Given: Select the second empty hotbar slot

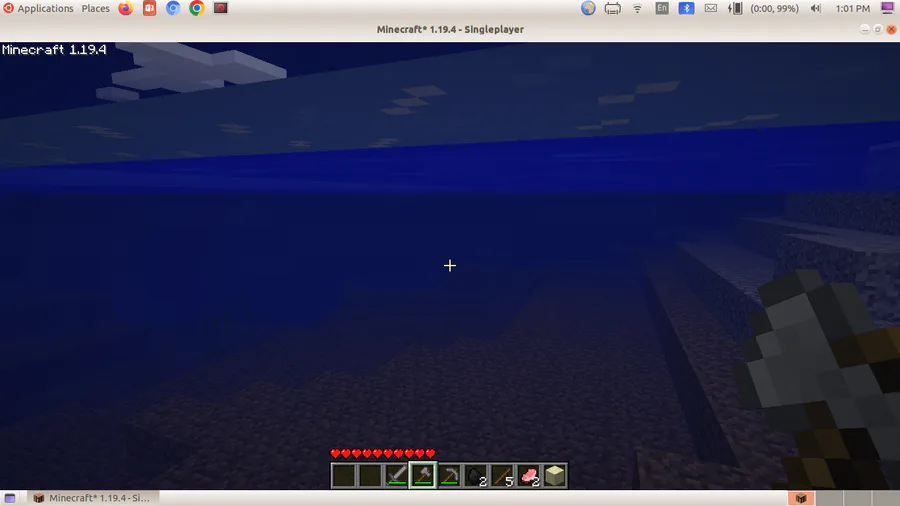Looking at the screenshot, I should click(370, 476).
